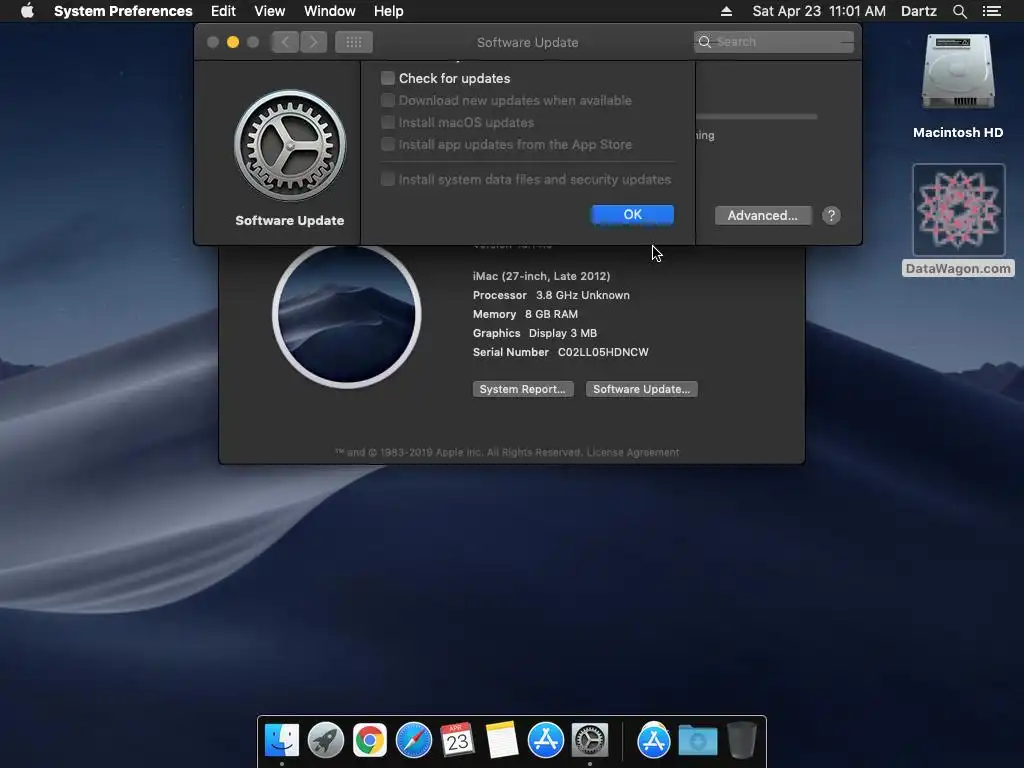The height and width of the screenshot is (768, 1024).
Task: Open Notification Center list icon
Action: pos(991,11)
